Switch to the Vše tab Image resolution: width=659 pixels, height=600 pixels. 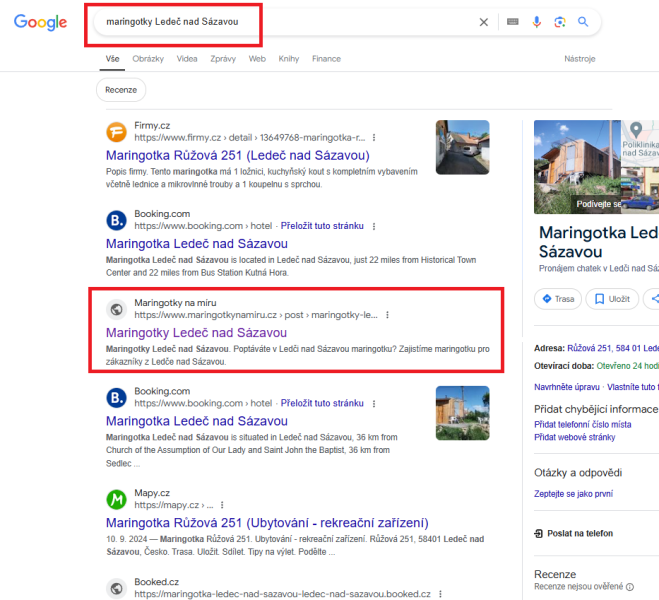(112, 59)
